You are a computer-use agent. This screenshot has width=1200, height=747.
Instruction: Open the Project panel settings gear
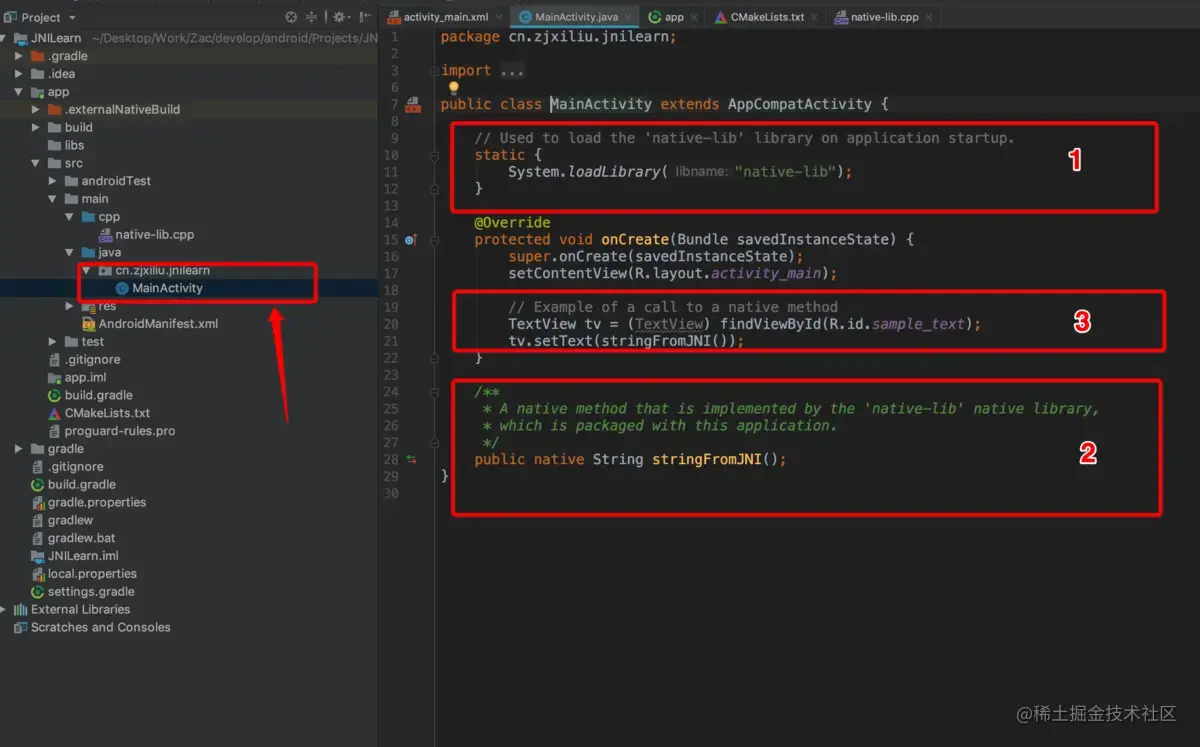339,17
